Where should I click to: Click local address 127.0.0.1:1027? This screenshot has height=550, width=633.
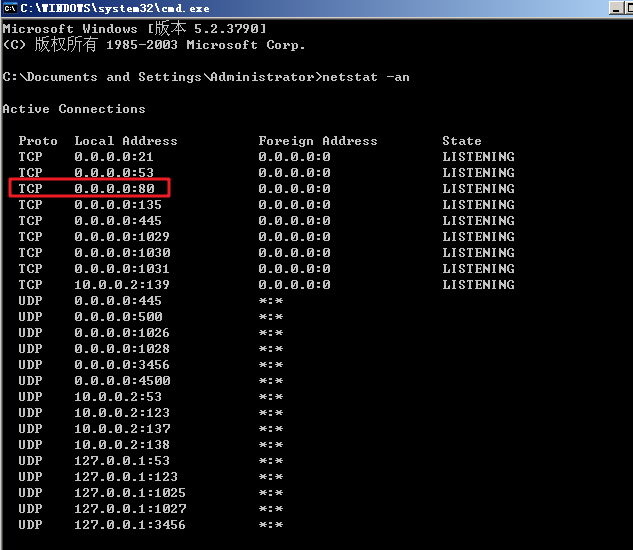tap(130, 509)
